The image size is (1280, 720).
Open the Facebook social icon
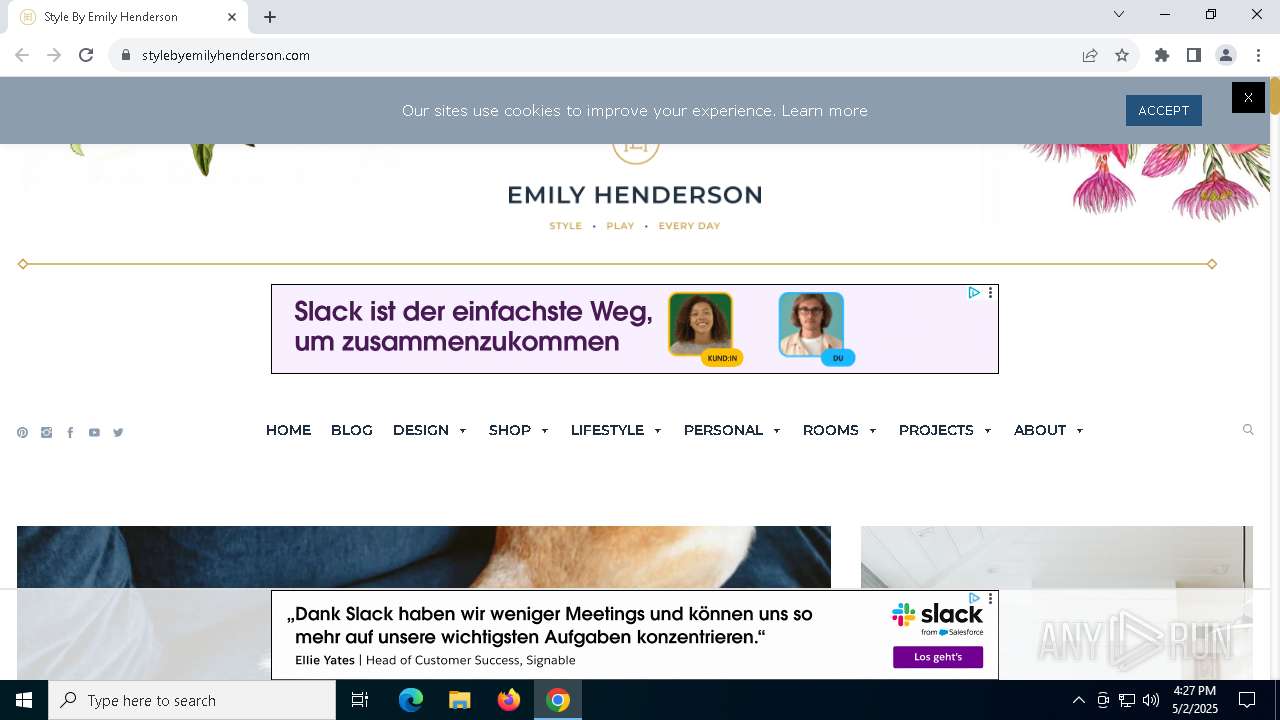pyautogui.click(x=70, y=433)
